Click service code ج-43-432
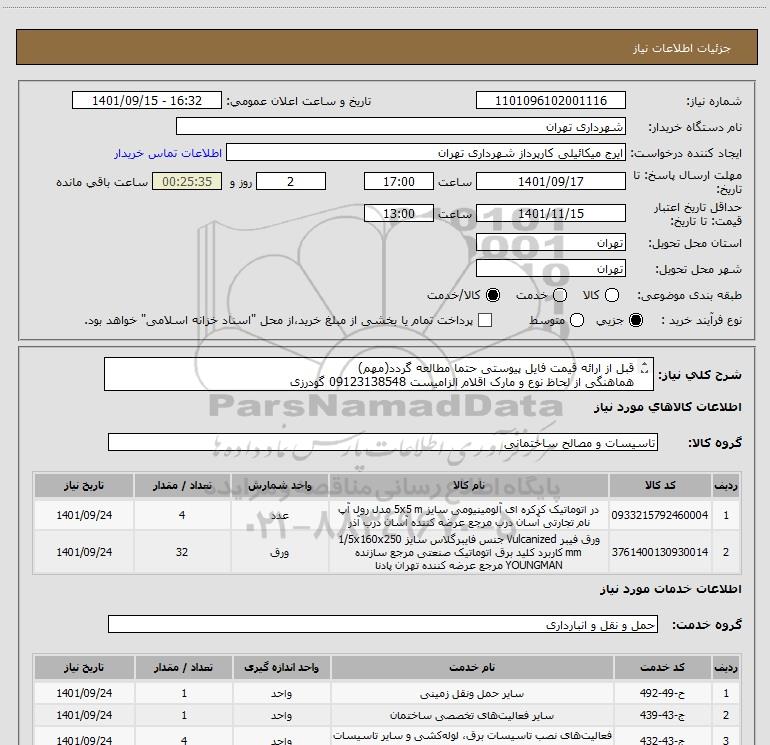 [662, 740]
